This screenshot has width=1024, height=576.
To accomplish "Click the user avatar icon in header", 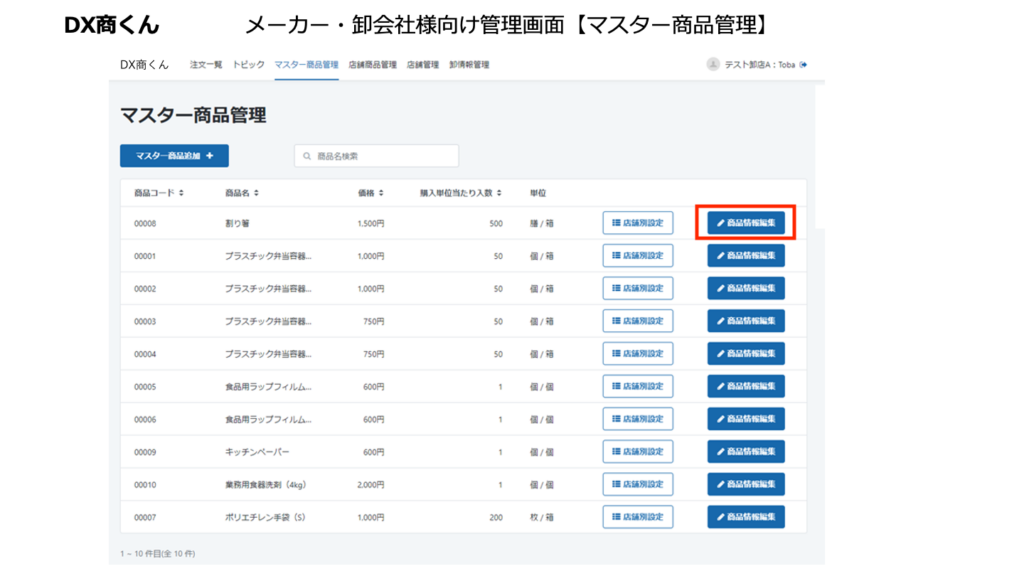I will pos(713,64).
